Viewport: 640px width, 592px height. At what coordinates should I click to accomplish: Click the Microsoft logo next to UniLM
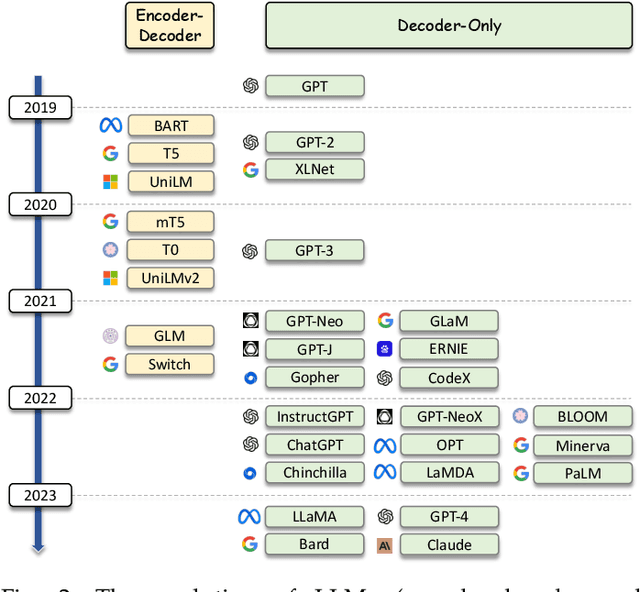click(110, 182)
